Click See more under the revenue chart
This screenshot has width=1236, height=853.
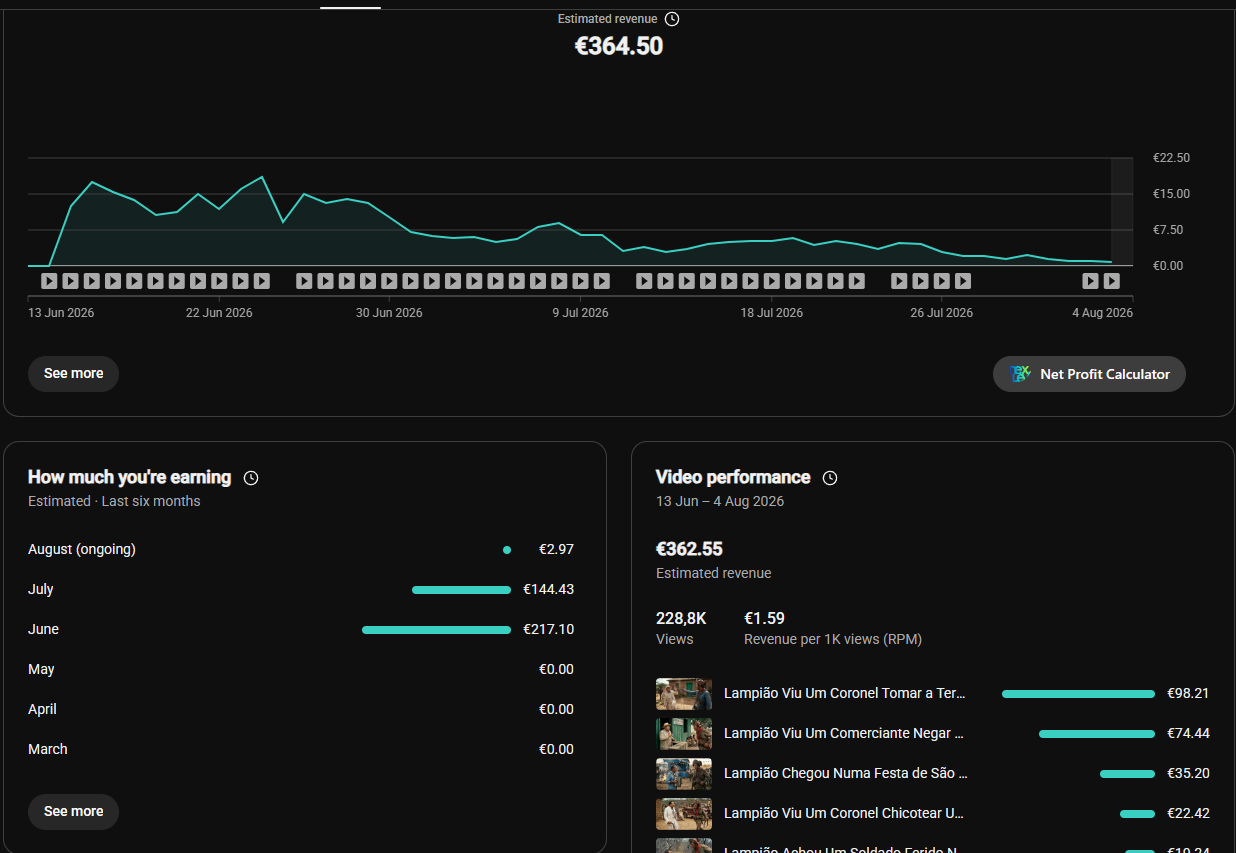coord(73,373)
